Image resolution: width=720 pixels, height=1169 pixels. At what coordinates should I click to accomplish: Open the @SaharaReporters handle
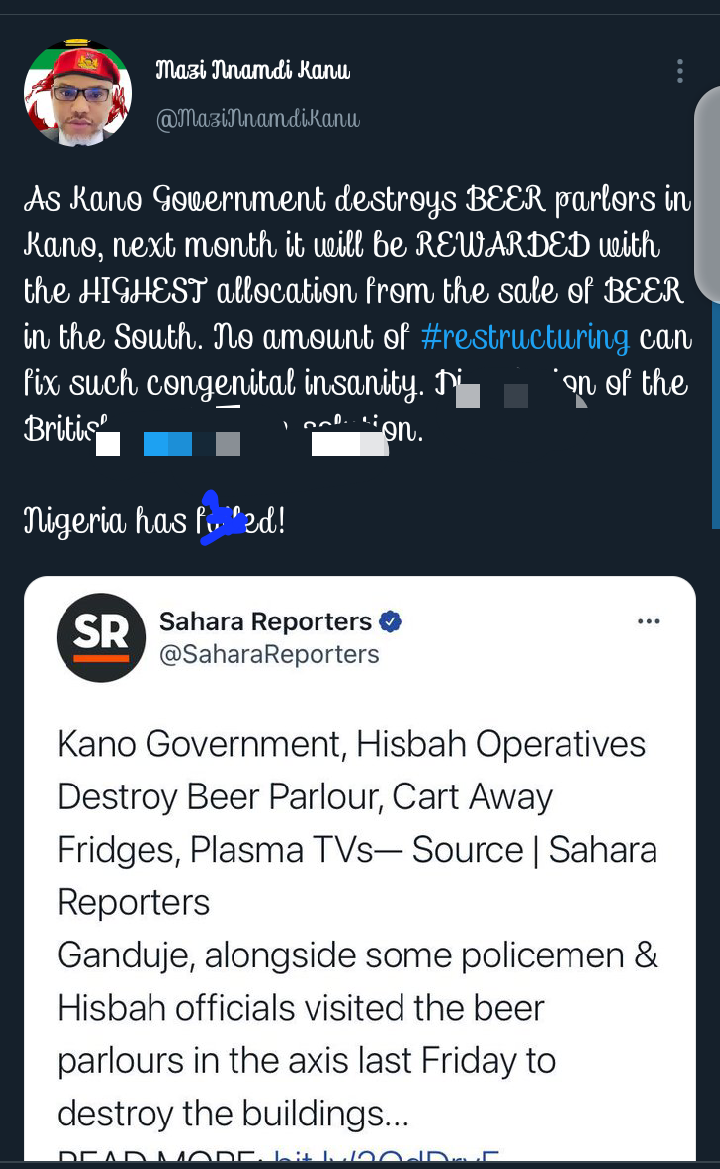point(269,655)
